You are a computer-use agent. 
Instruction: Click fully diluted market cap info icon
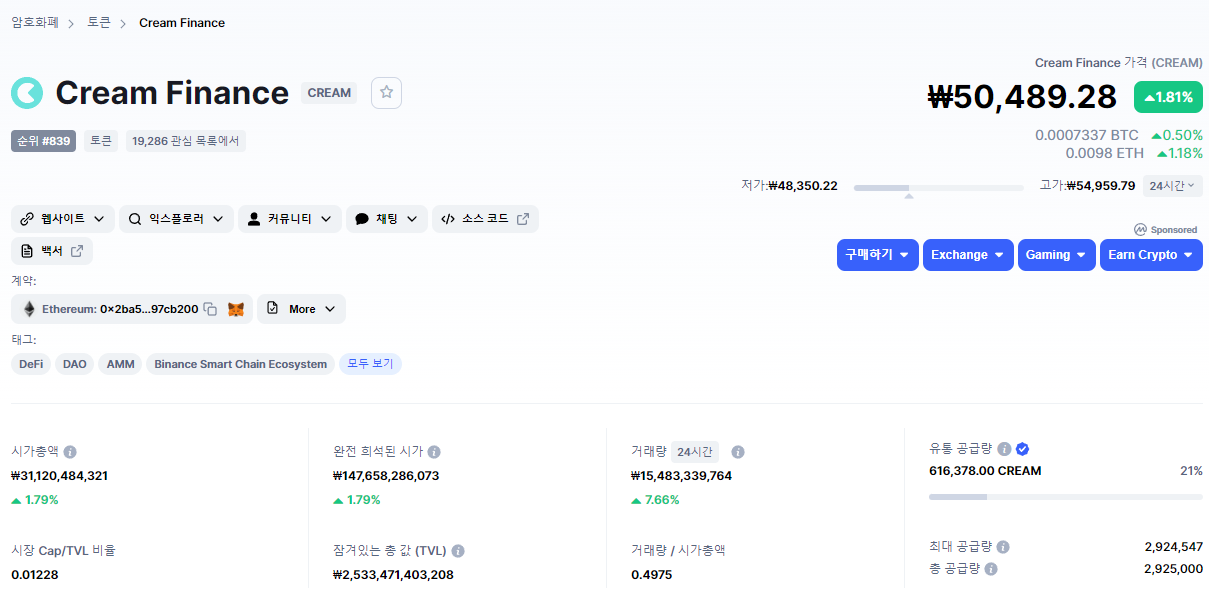(x=434, y=452)
